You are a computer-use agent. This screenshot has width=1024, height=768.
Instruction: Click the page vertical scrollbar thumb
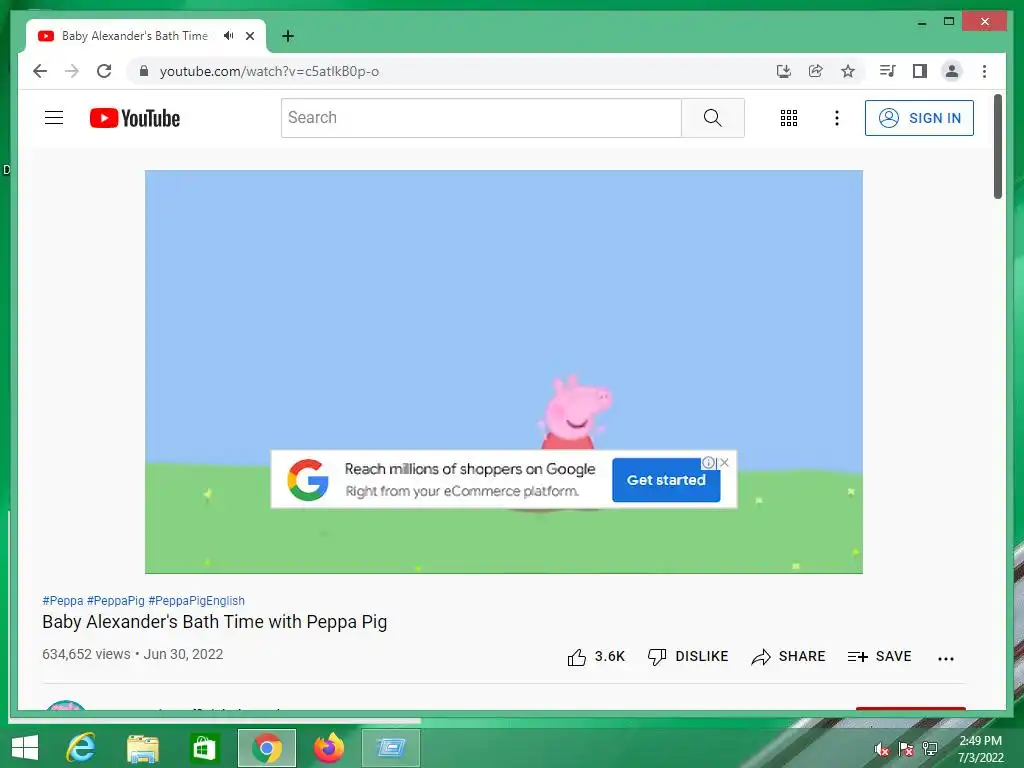pyautogui.click(x=997, y=146)
